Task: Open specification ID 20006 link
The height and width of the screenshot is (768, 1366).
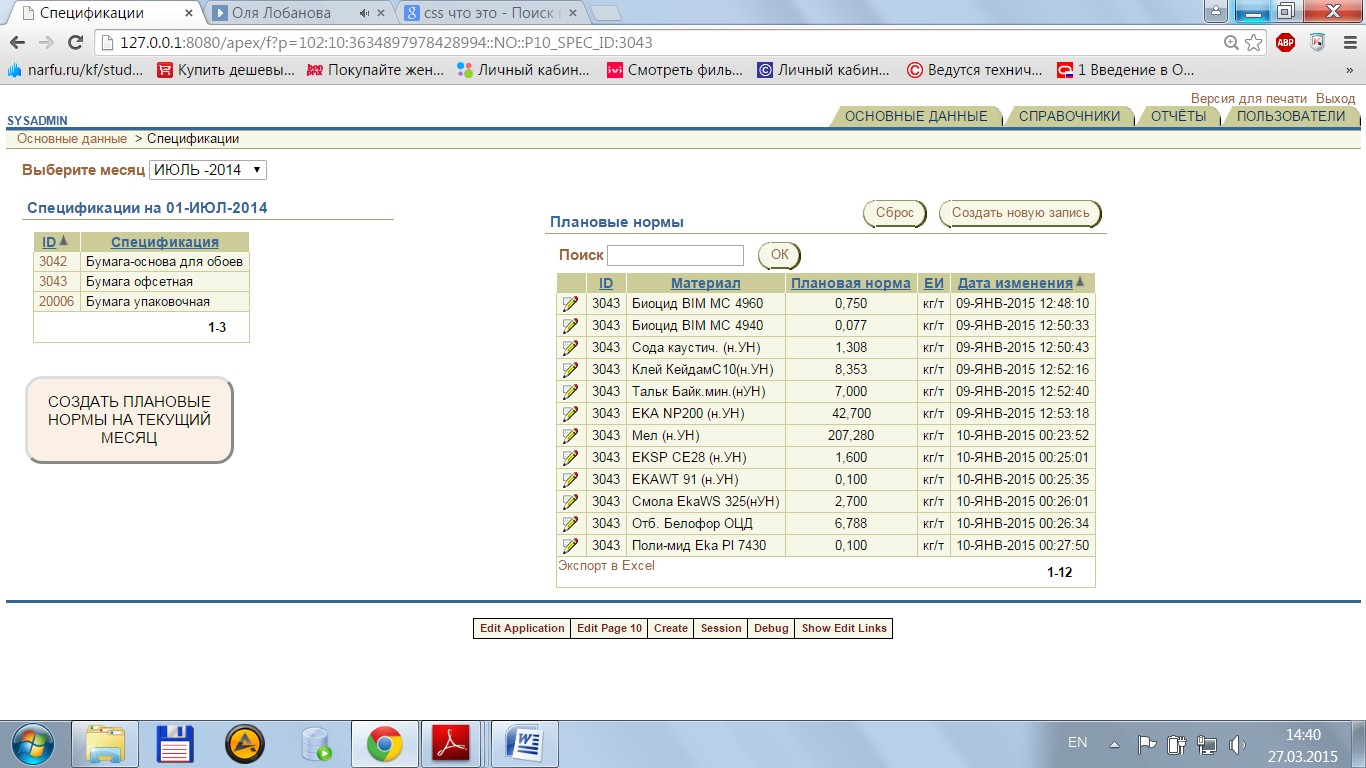Action: [x=57, y=302]
